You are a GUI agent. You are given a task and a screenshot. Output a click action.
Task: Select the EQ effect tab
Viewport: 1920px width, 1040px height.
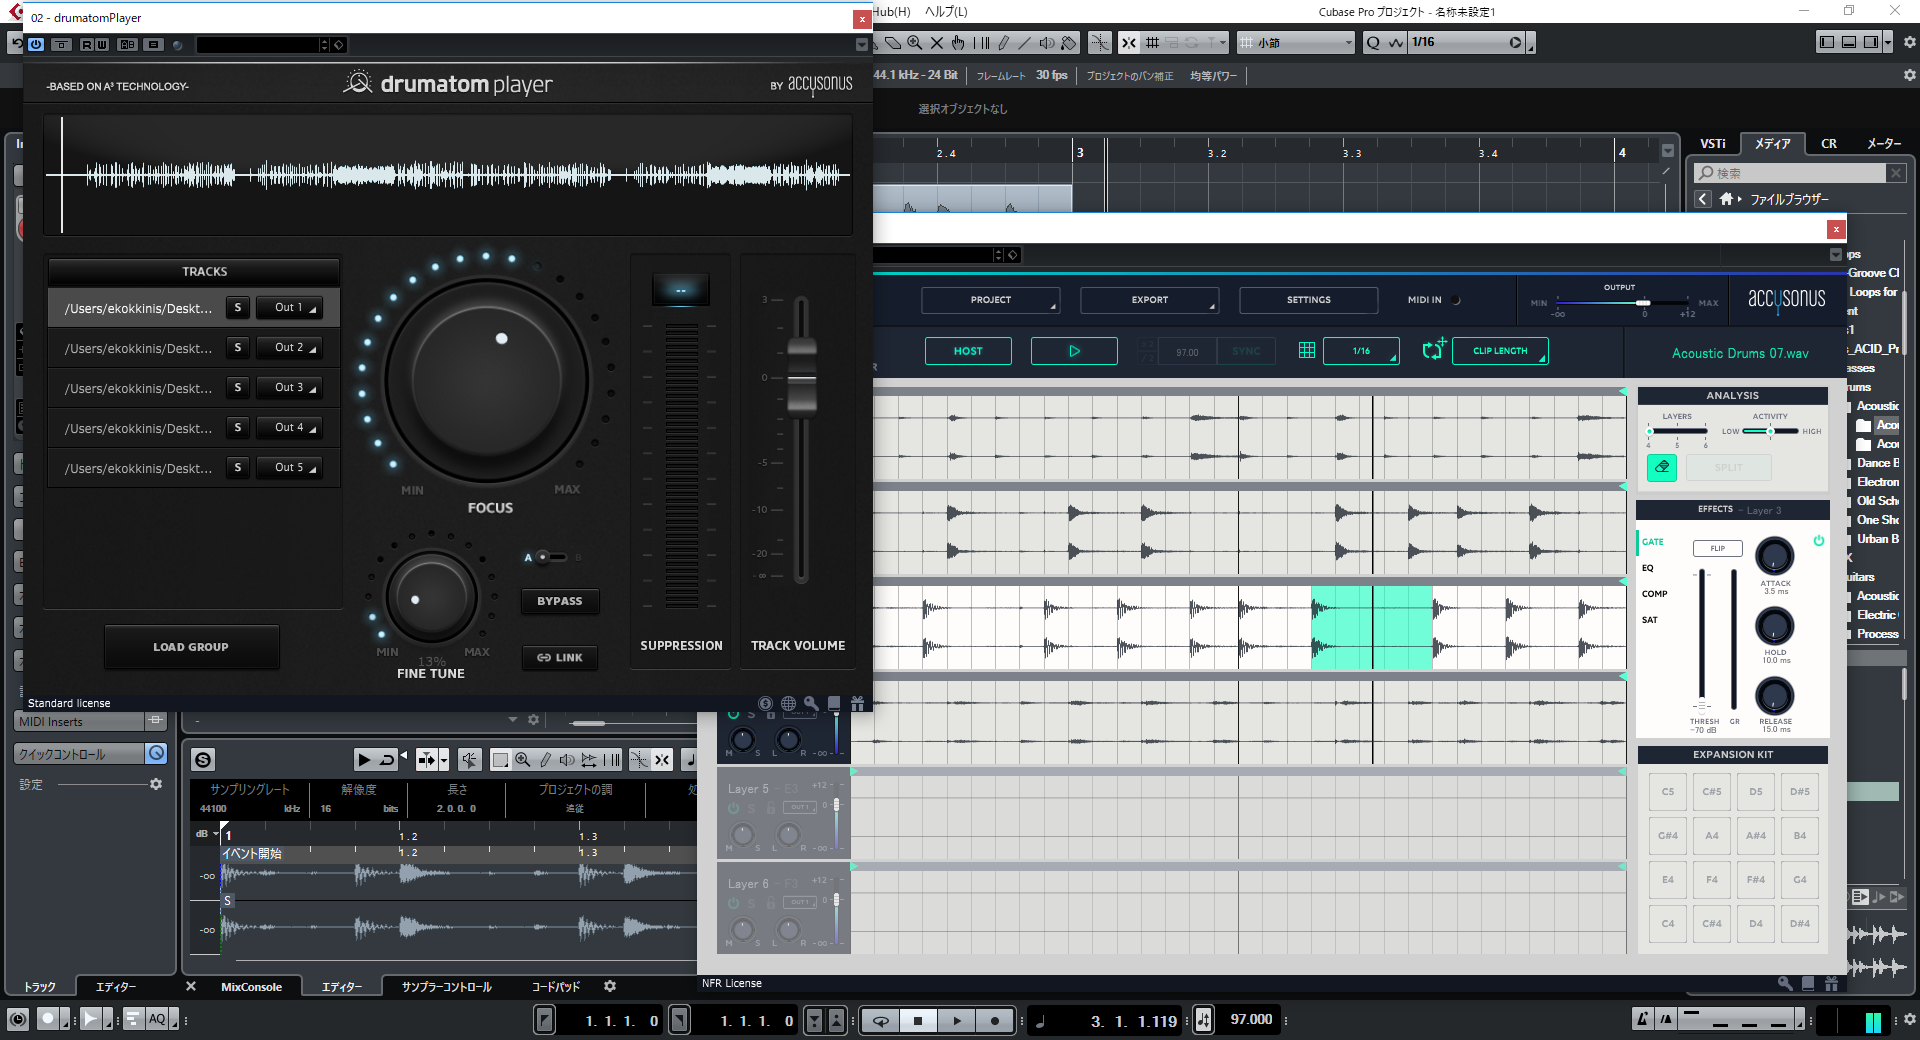1648,568
